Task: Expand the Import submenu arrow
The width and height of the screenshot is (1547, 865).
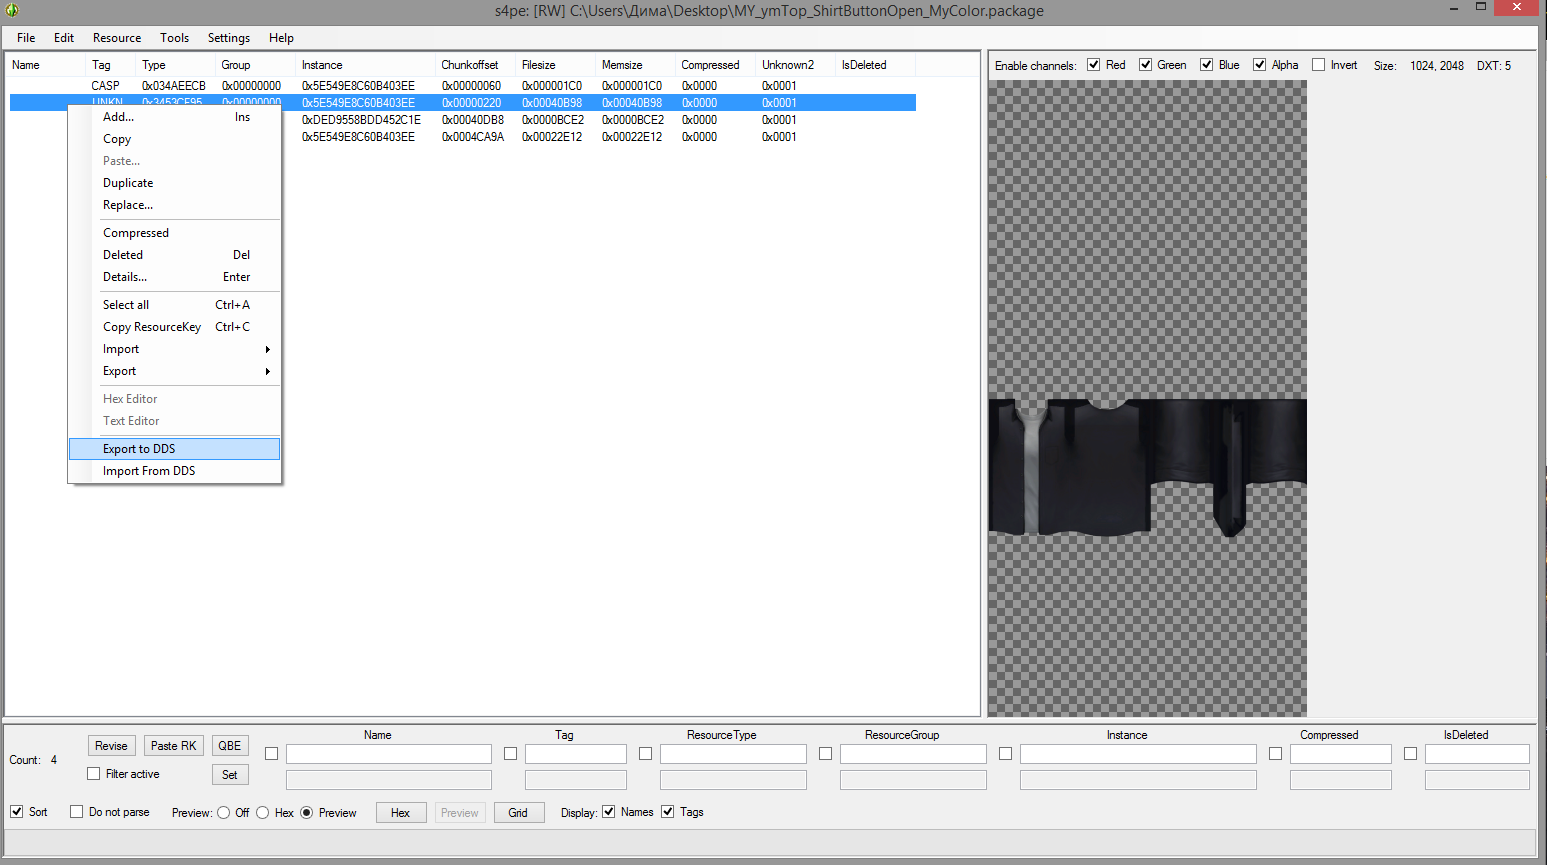Action: click(267, 349)
